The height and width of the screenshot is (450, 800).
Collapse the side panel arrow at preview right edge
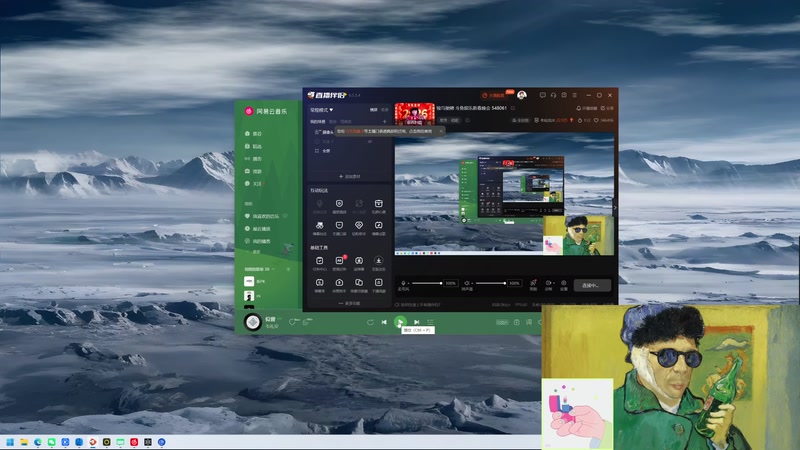click(615, 208)
